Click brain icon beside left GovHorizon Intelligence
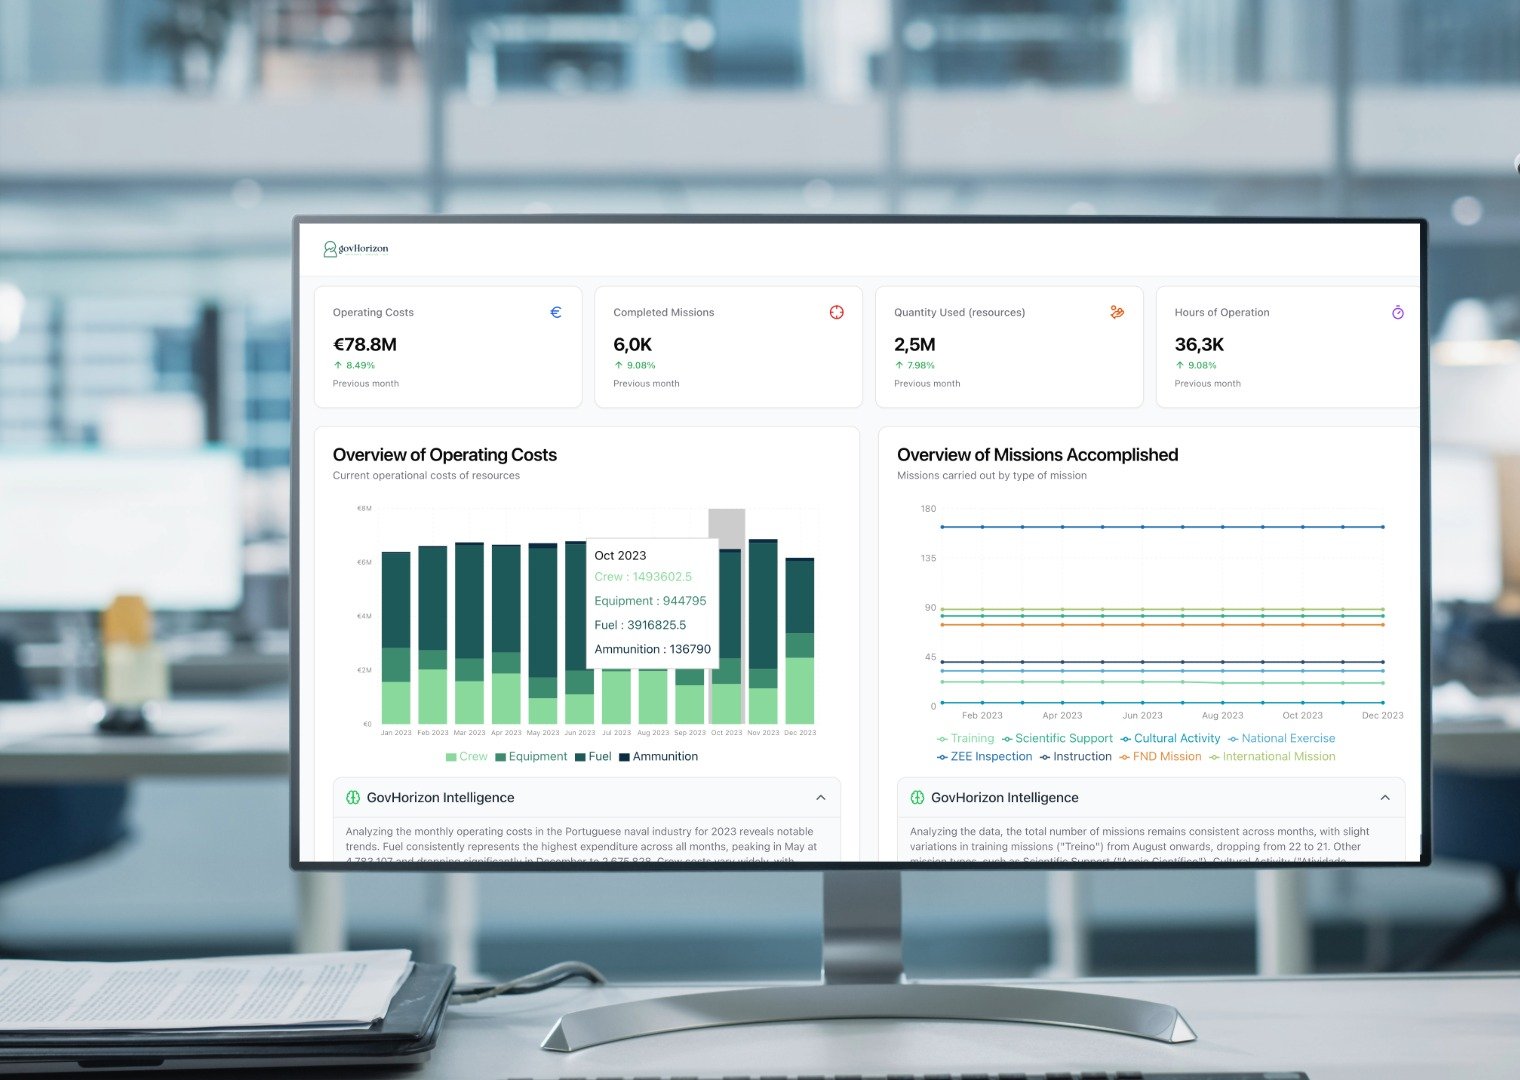The height and width of the screenshot is (1080, 1520). [x=353, y=798]
